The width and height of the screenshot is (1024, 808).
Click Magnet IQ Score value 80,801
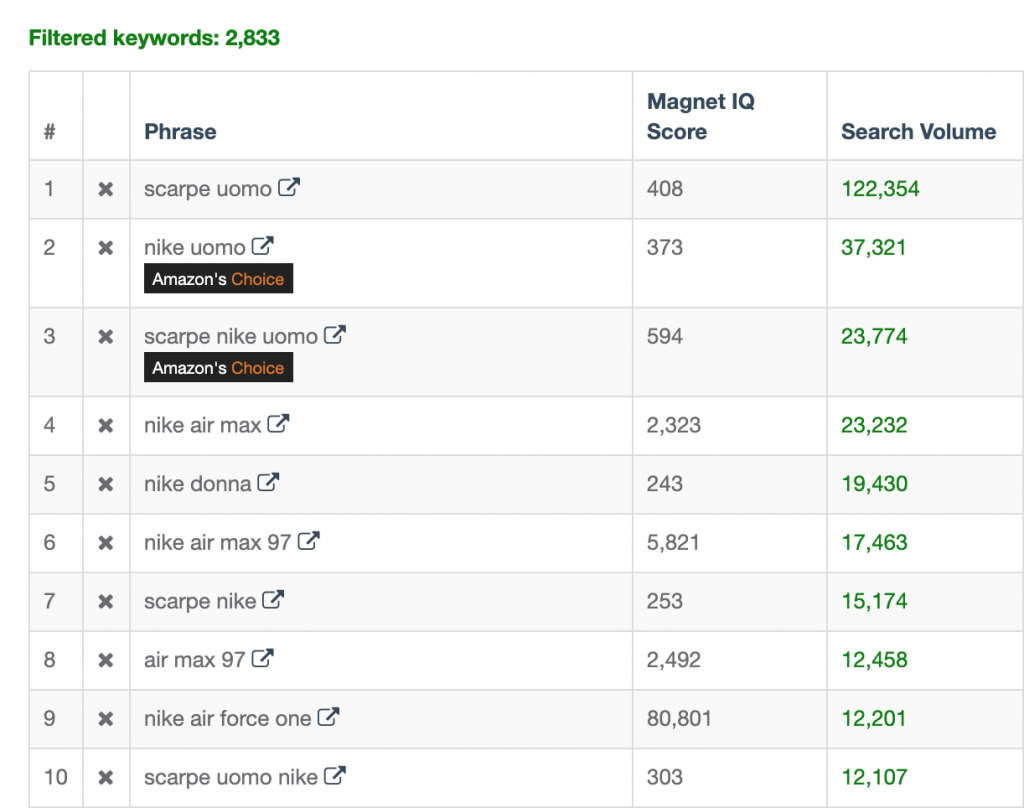(679, 719)
